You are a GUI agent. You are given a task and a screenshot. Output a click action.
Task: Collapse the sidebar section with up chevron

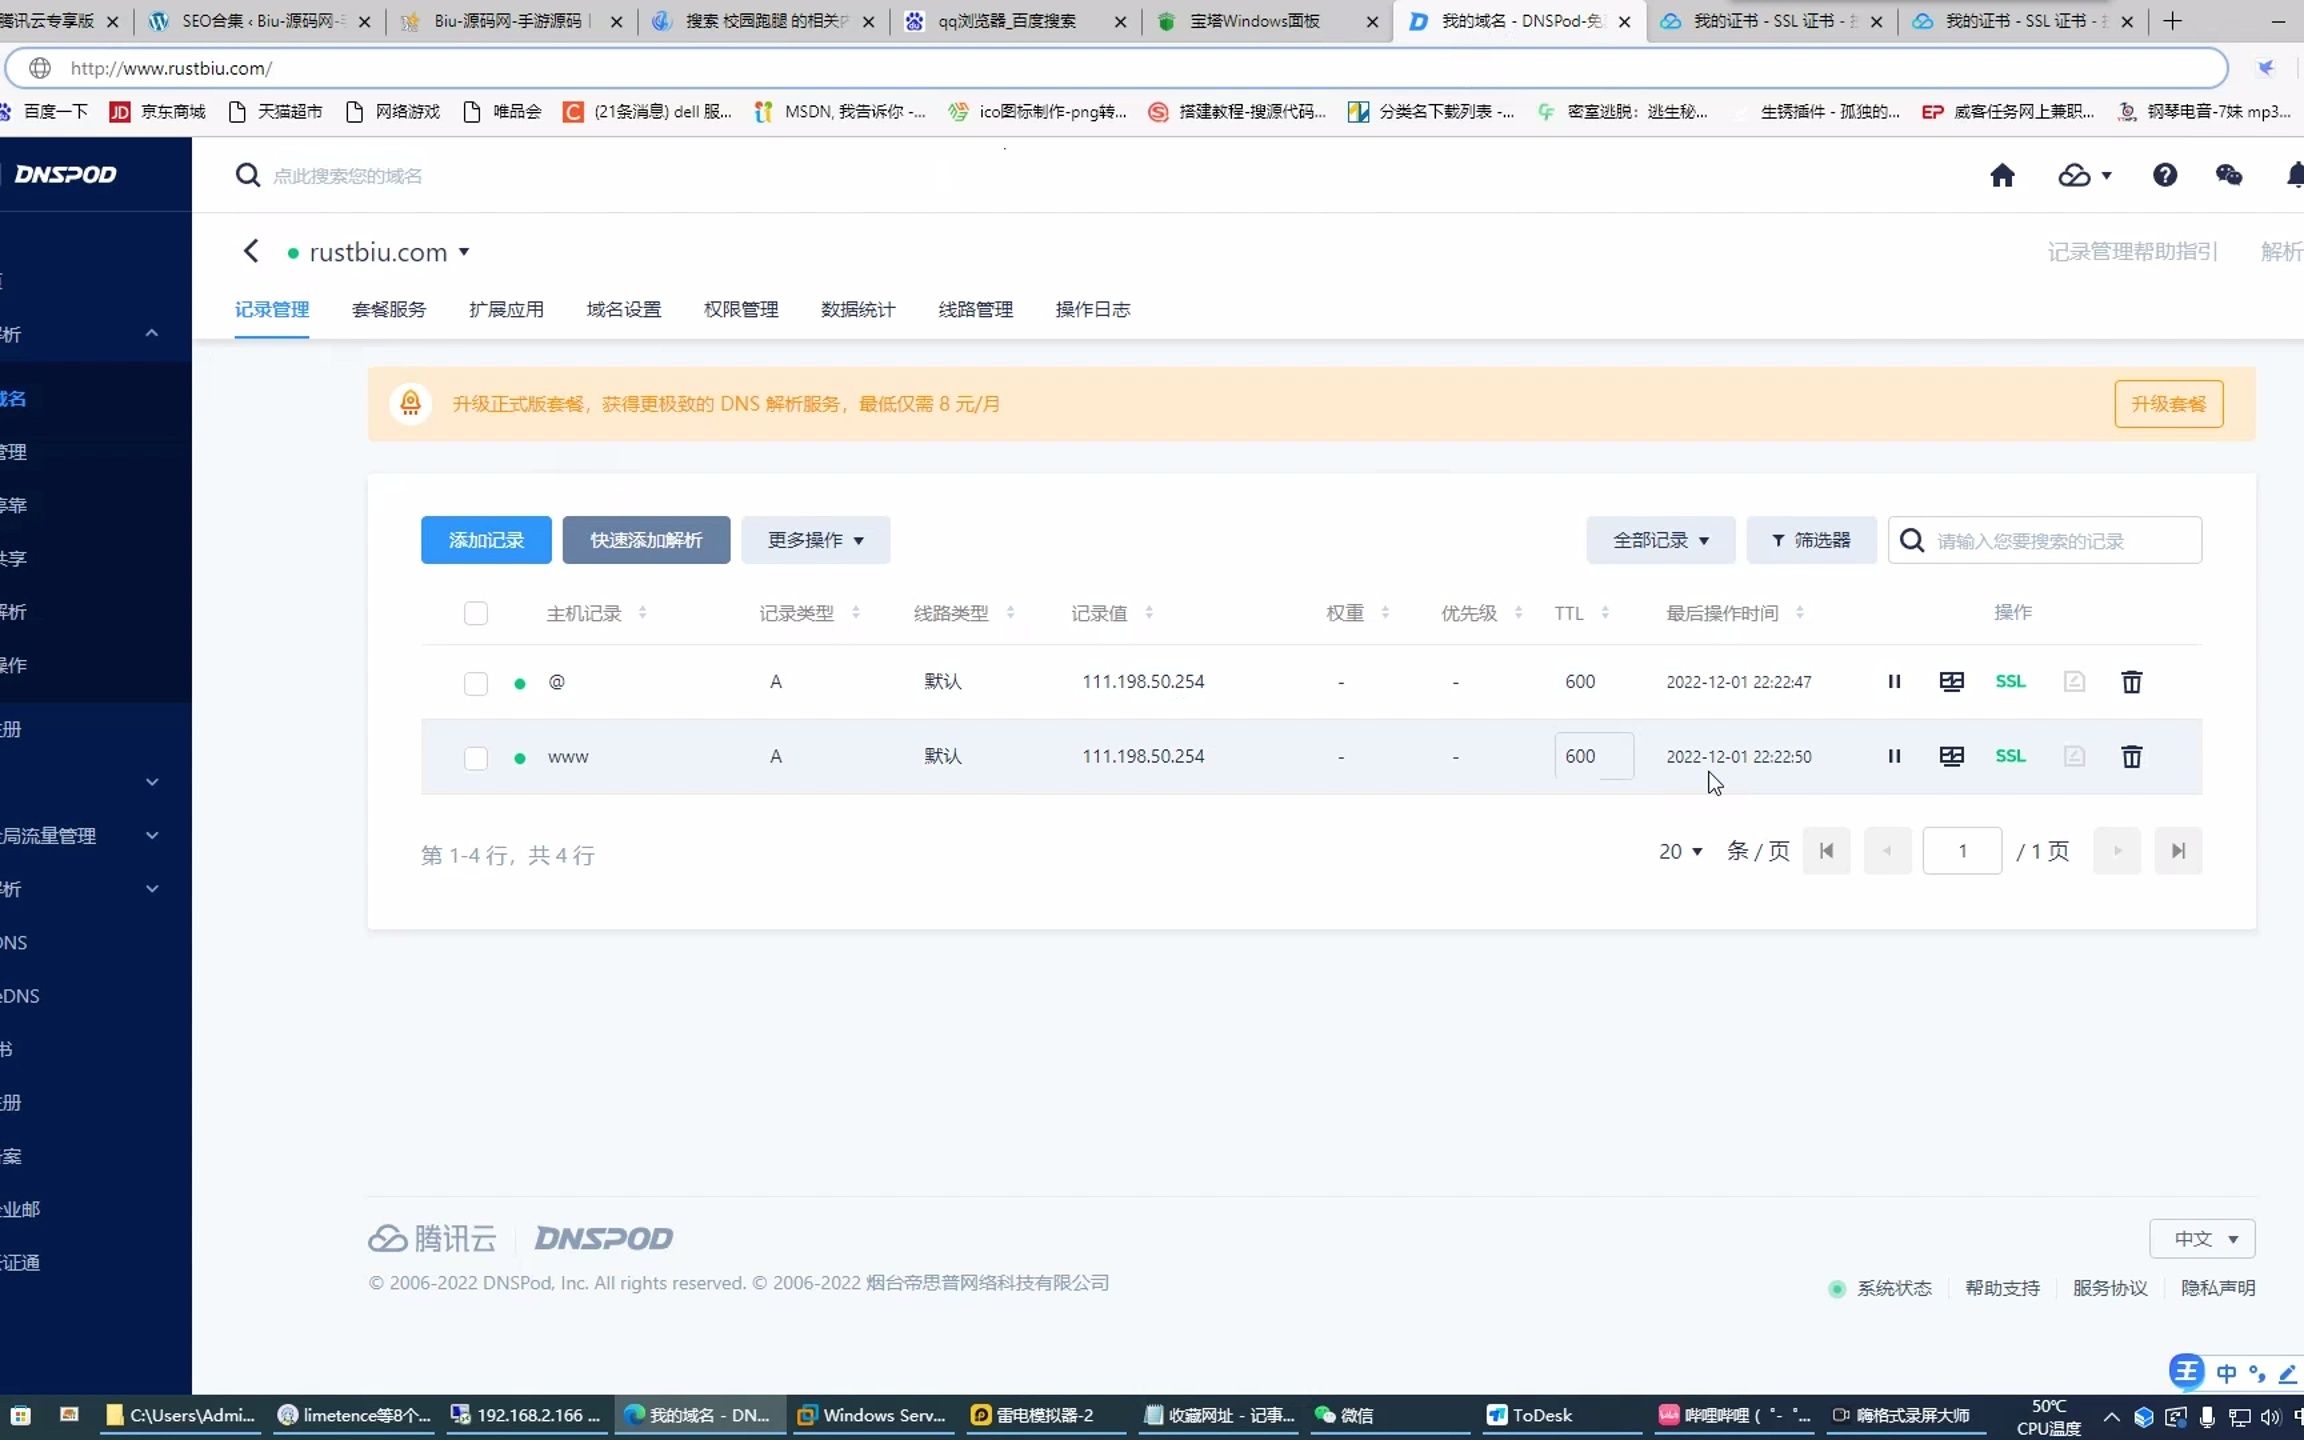click(152, 333)
